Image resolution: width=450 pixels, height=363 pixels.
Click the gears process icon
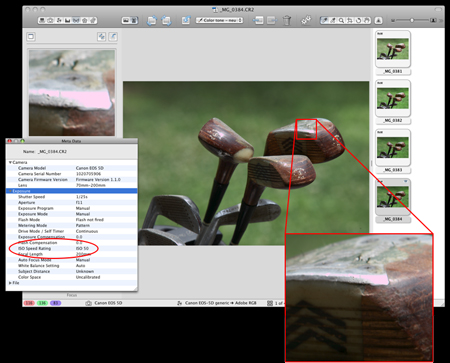click(306, 20)
